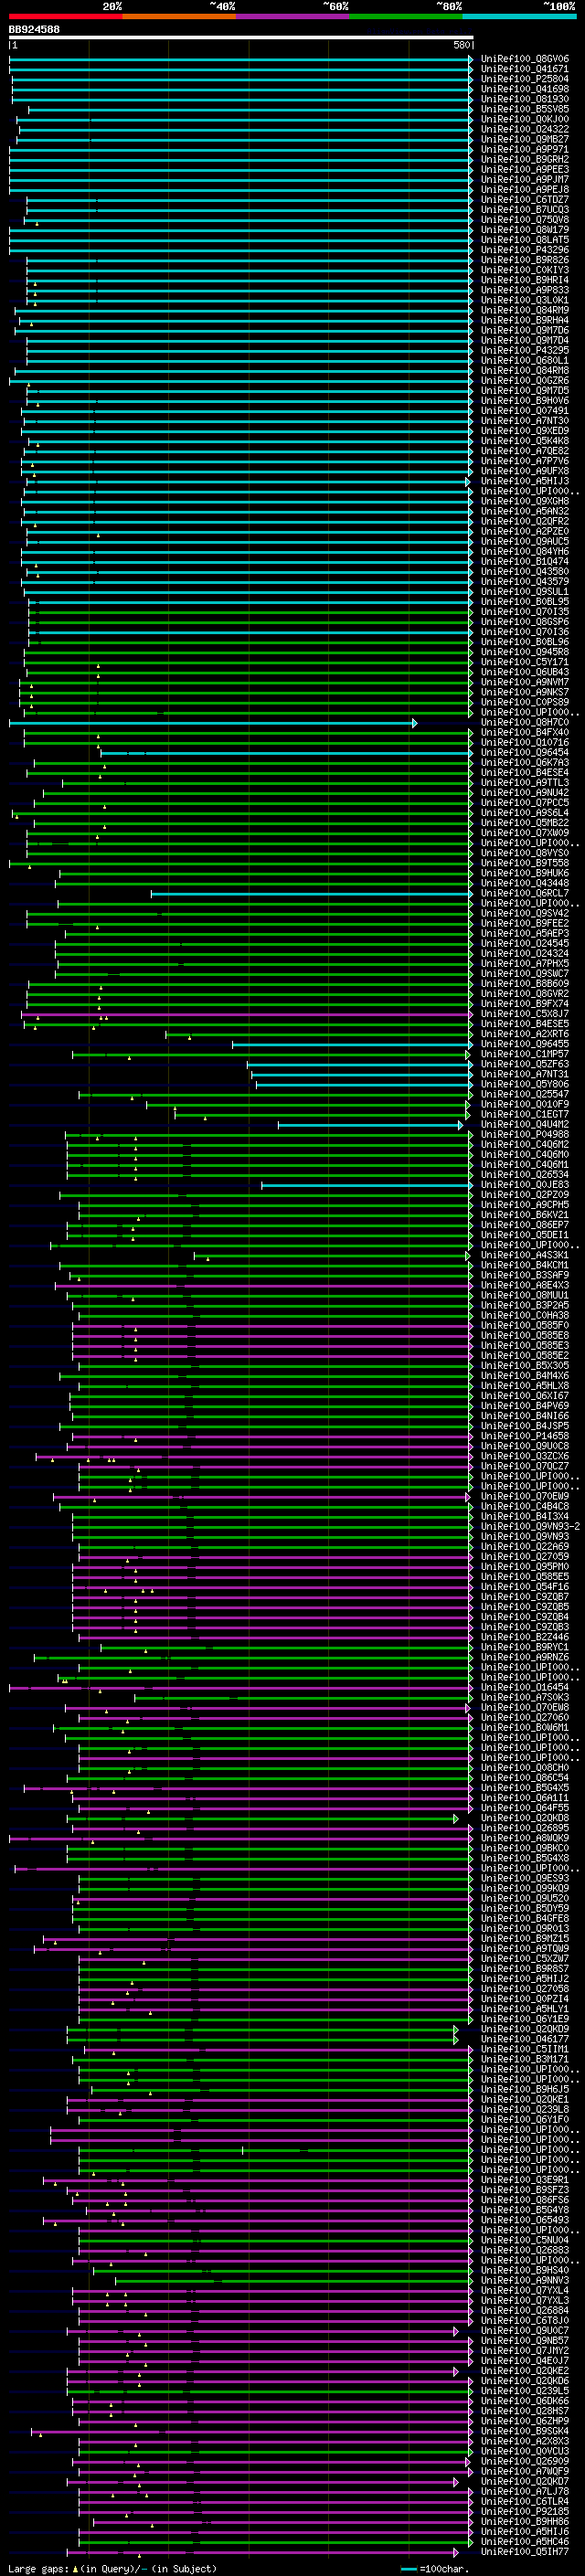Select hit UniRef100_Q6RCL7
Image resolution: width=585 pixels, height=2576 pixels.
click(524, 893)
